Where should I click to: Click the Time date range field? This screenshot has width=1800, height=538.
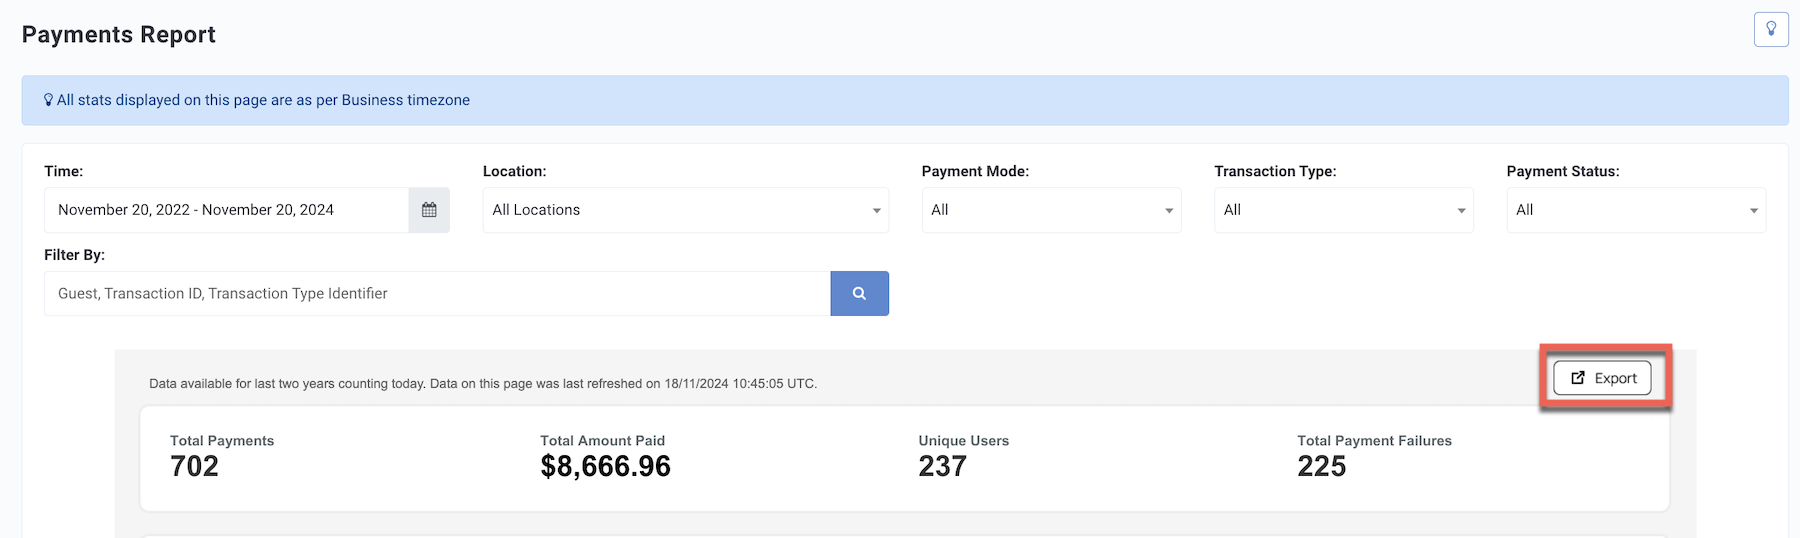pyautogui.click(x=226, y=210)
